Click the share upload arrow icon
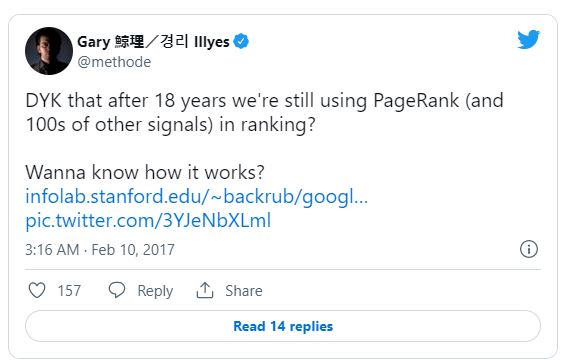 205,290
